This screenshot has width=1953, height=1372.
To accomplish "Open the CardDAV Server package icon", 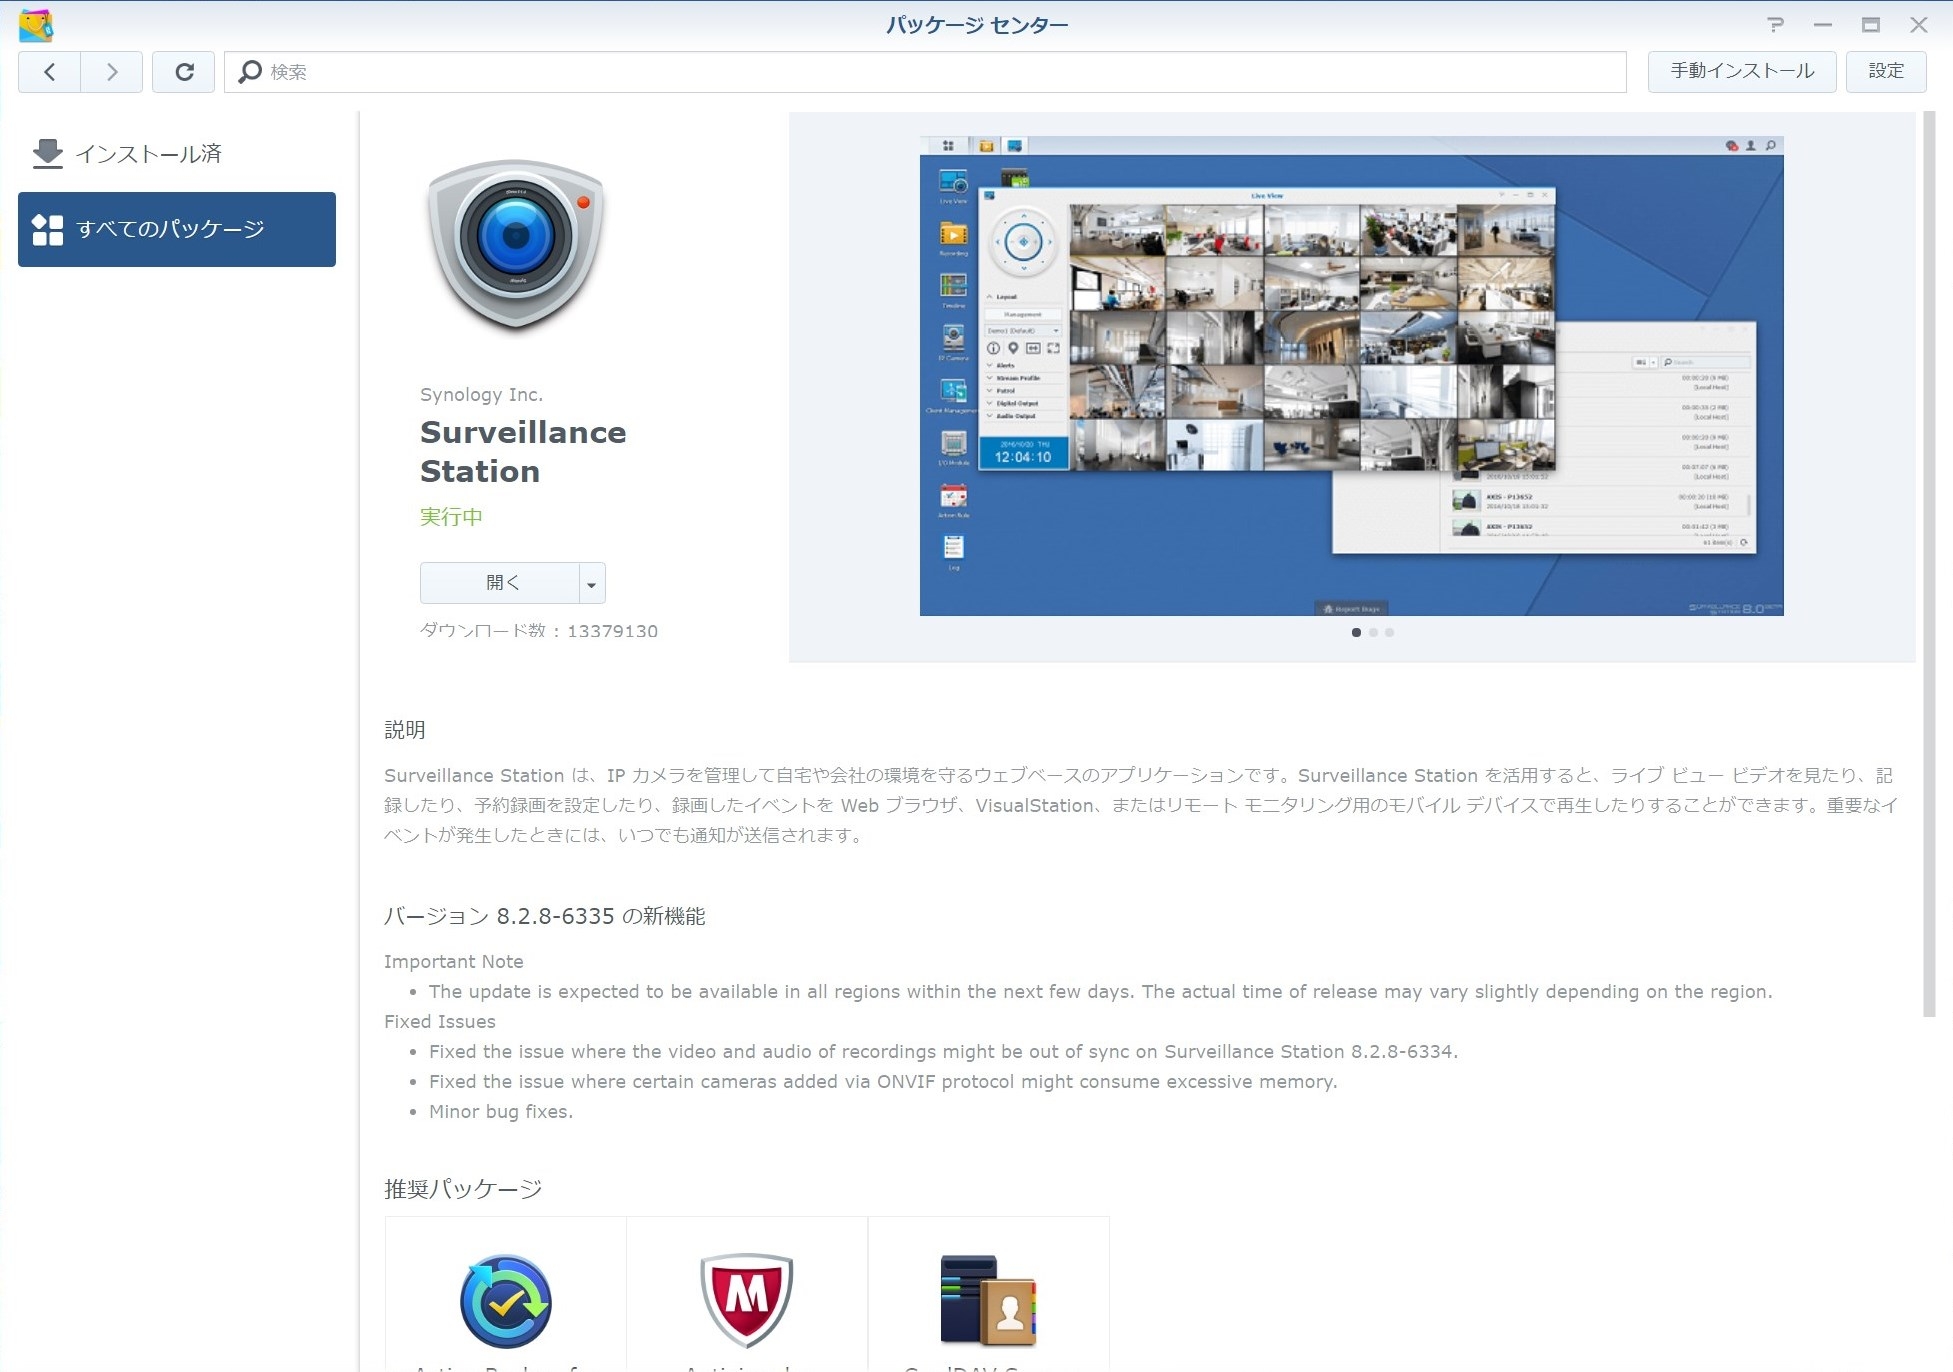I will (988, 1299).
